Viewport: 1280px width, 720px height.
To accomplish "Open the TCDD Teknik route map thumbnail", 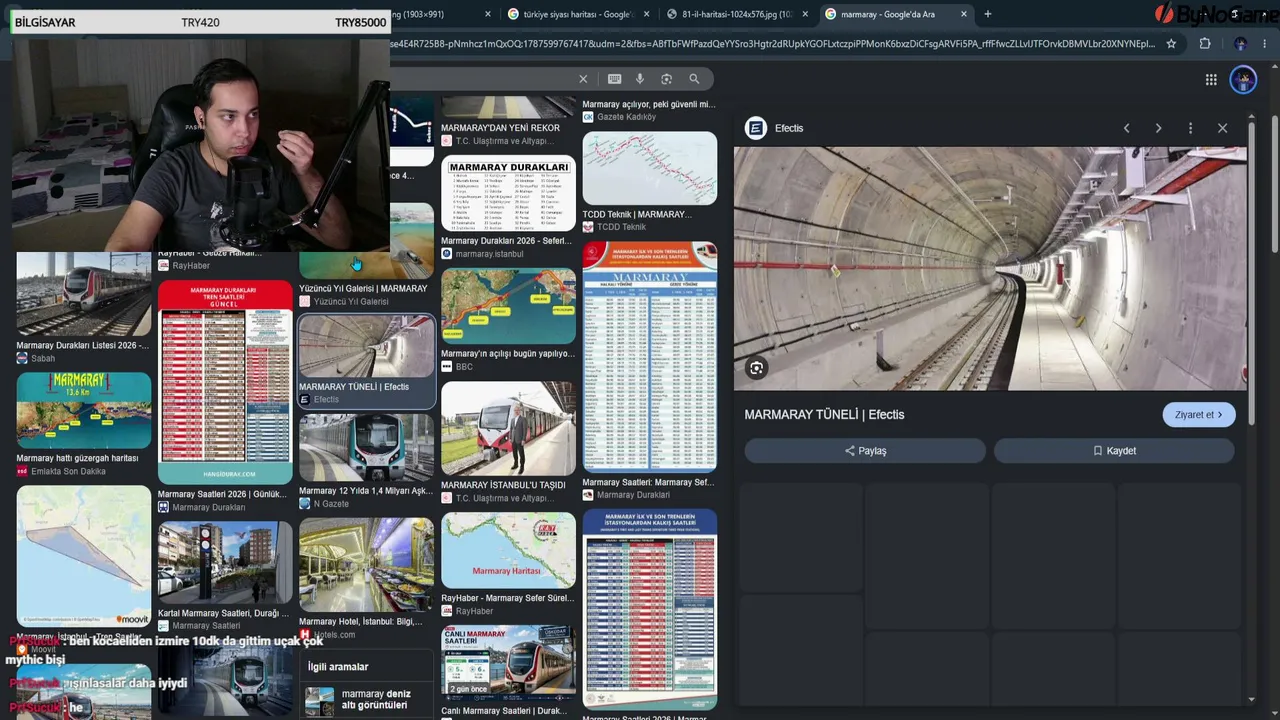I will click(x=650, y=169).
